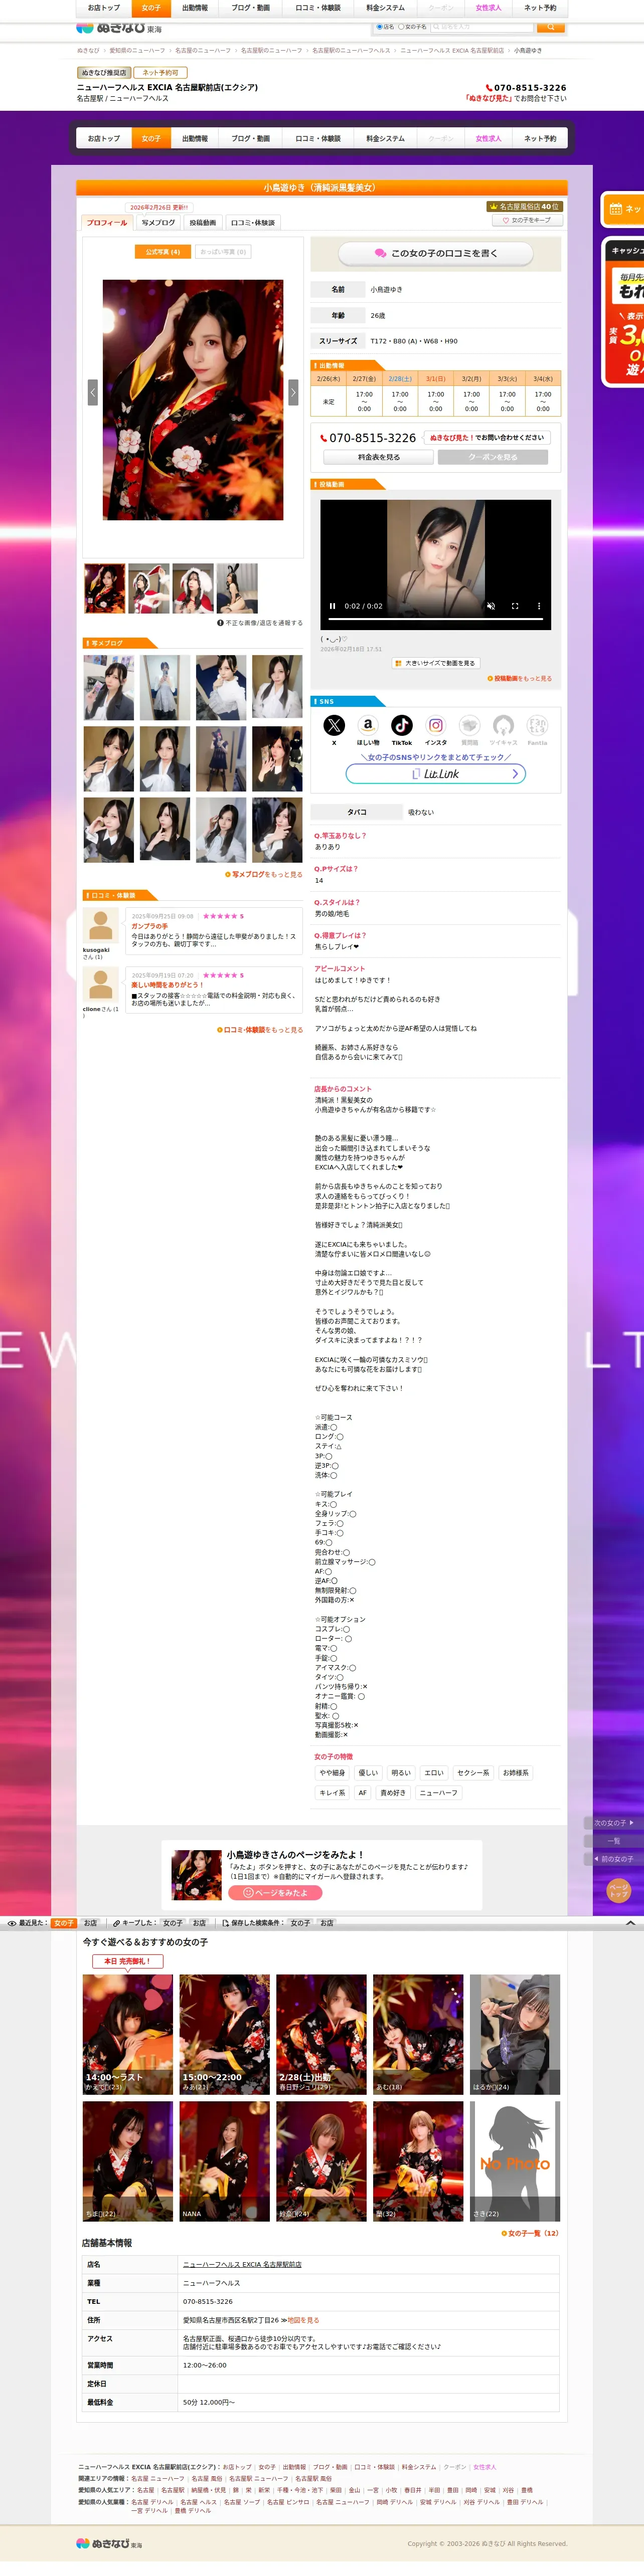Click the ニューハーフ feature tag
Screen dimensions: 644x2576
pyautogui.click(x=439, y=1793)
